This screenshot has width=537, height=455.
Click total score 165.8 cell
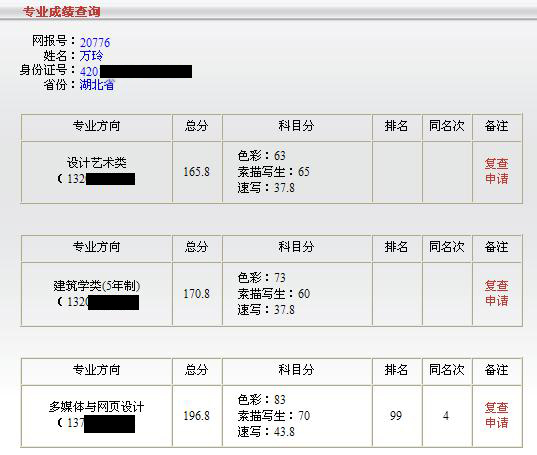197,172
